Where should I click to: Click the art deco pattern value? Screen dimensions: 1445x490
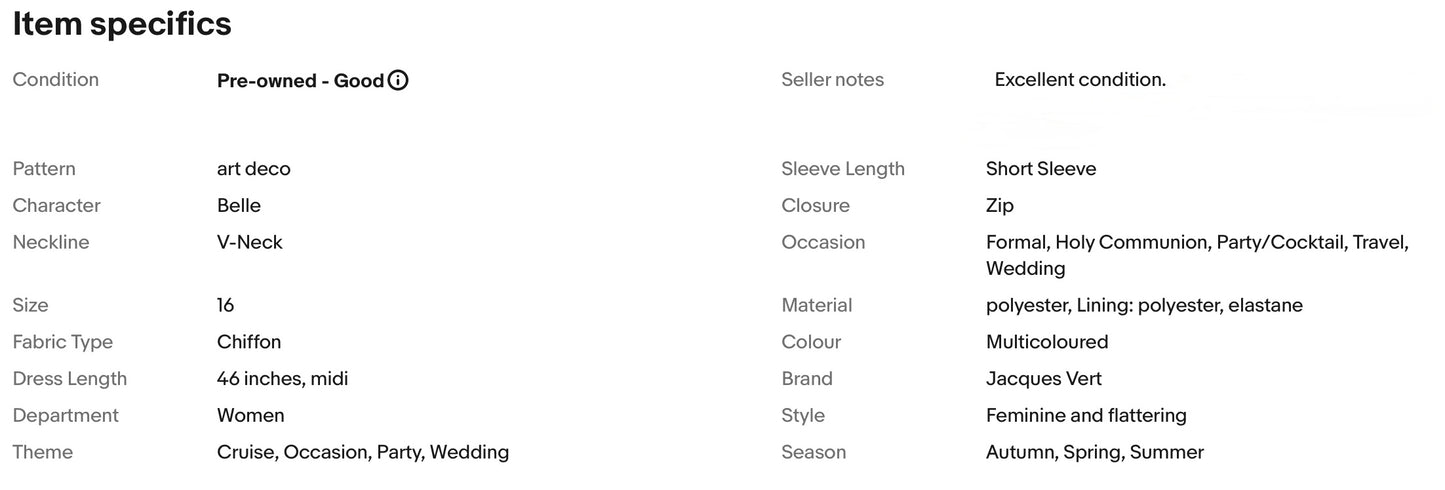coord(254,169)
